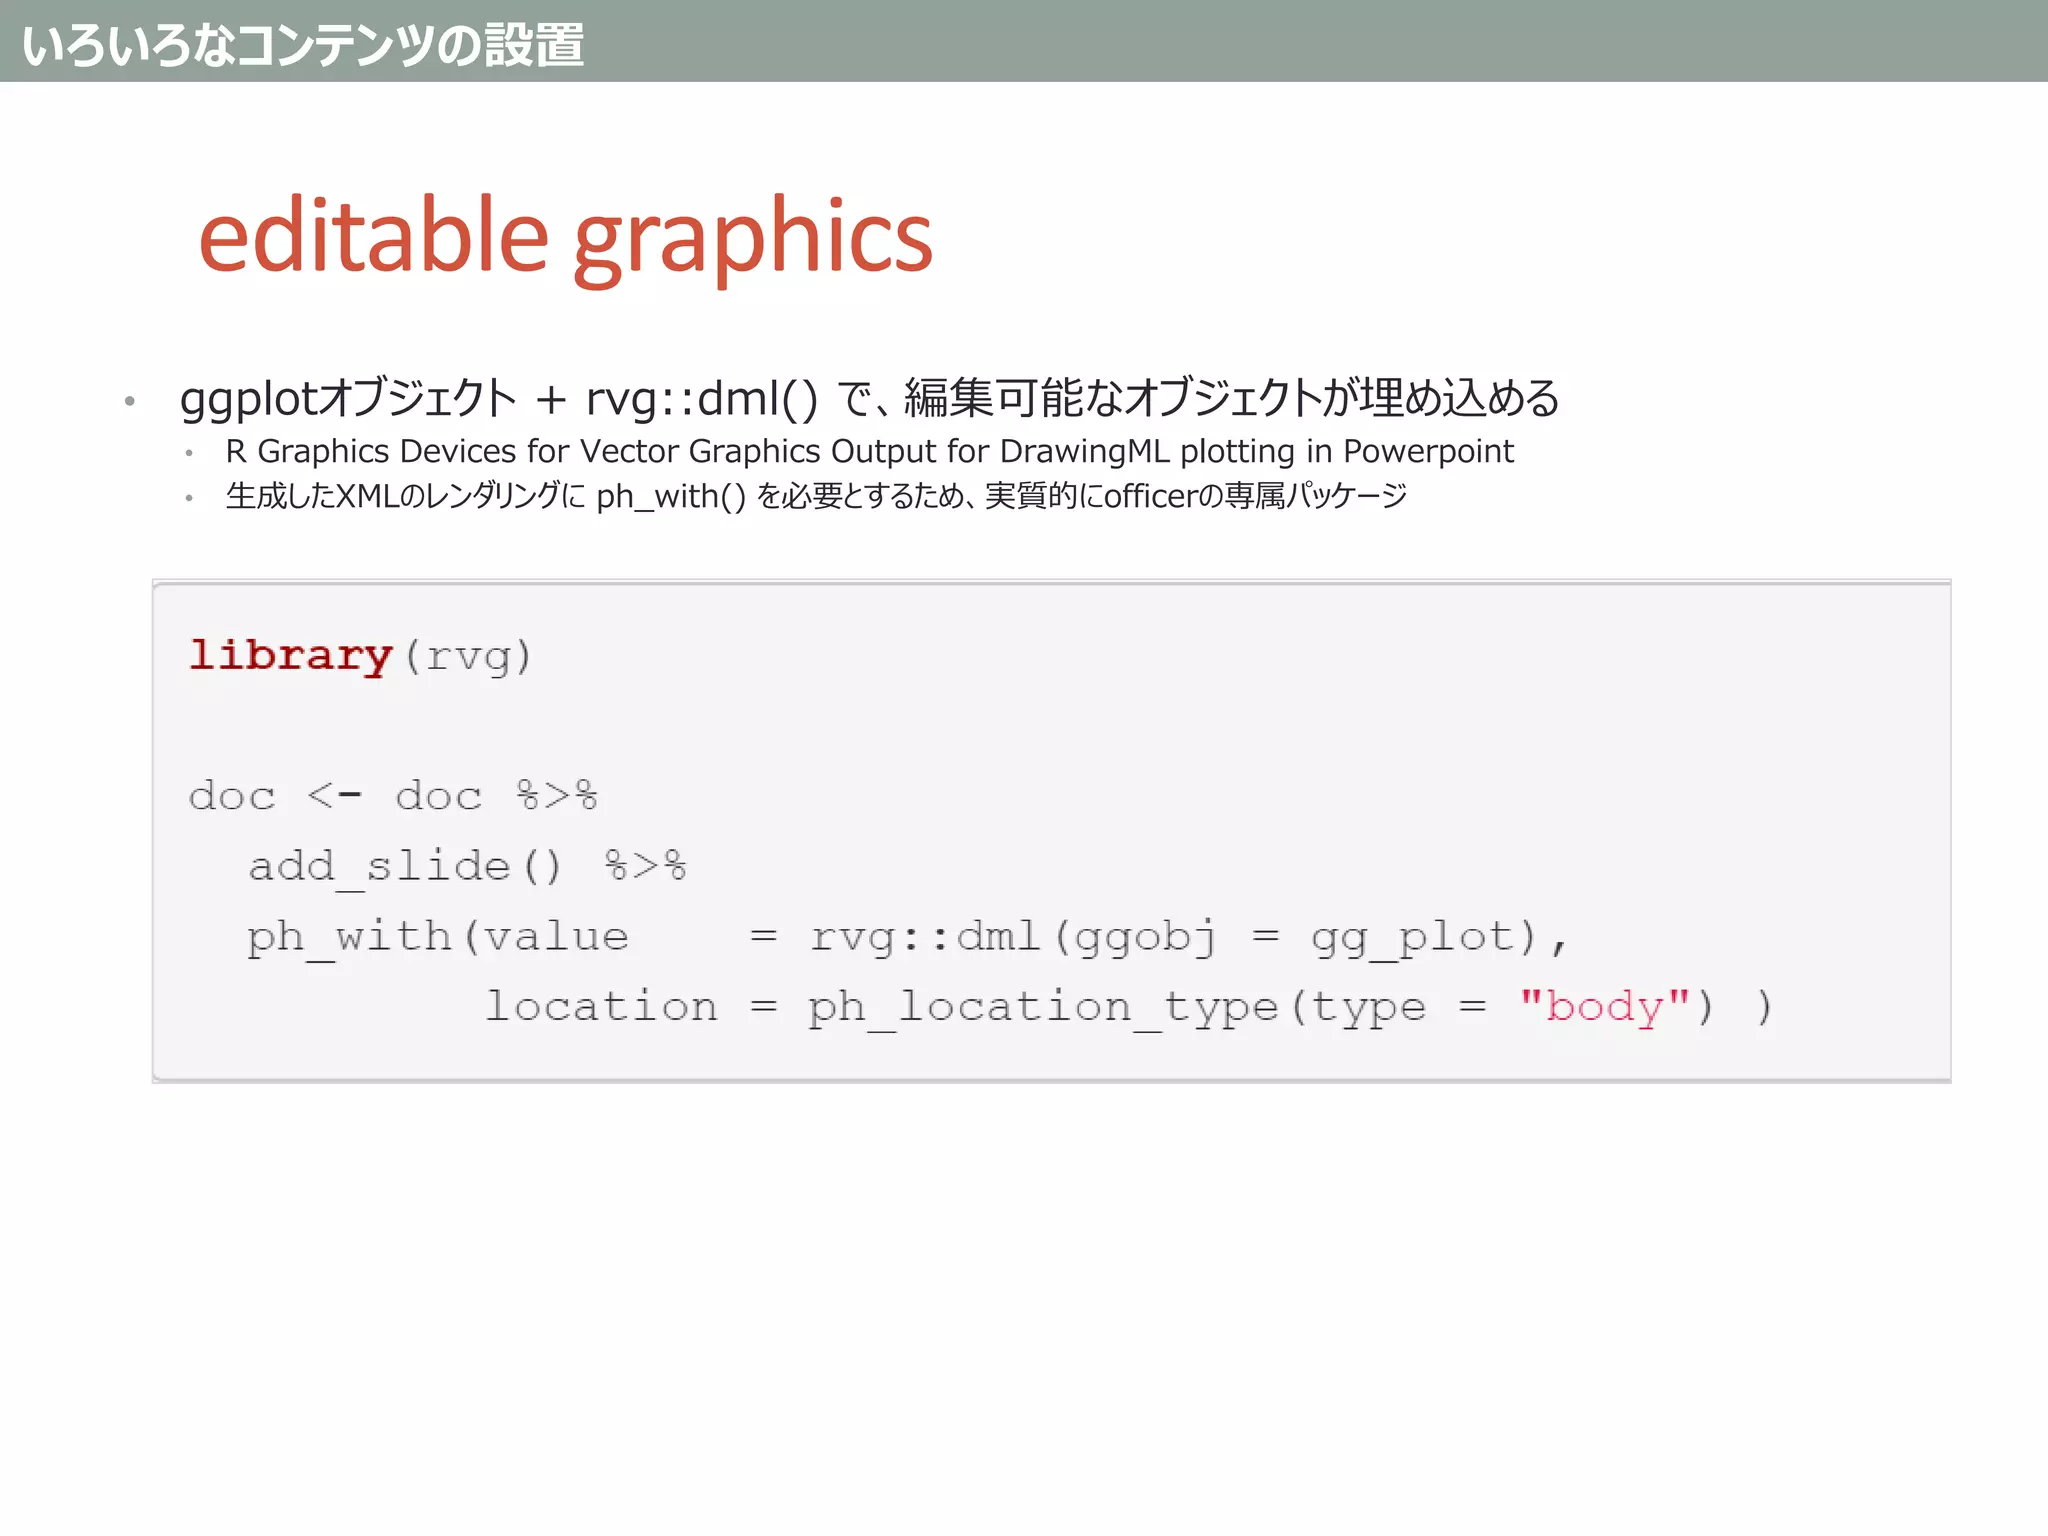Image resolution: width=2048 pixels, height=1536 pixels.
Task: Click the first main bullet point marker
Action: coord(130,402)
